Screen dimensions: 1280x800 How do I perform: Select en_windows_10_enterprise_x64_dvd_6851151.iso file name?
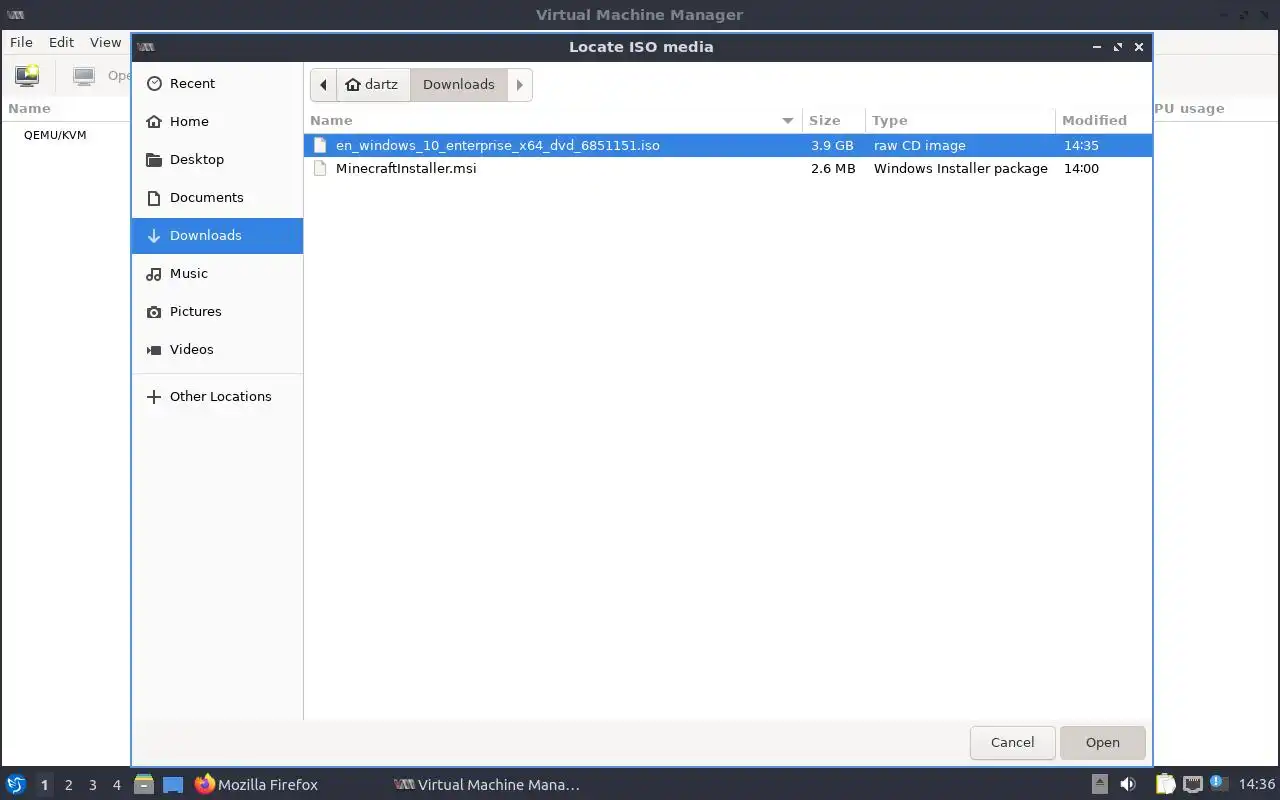click(497, 145)
